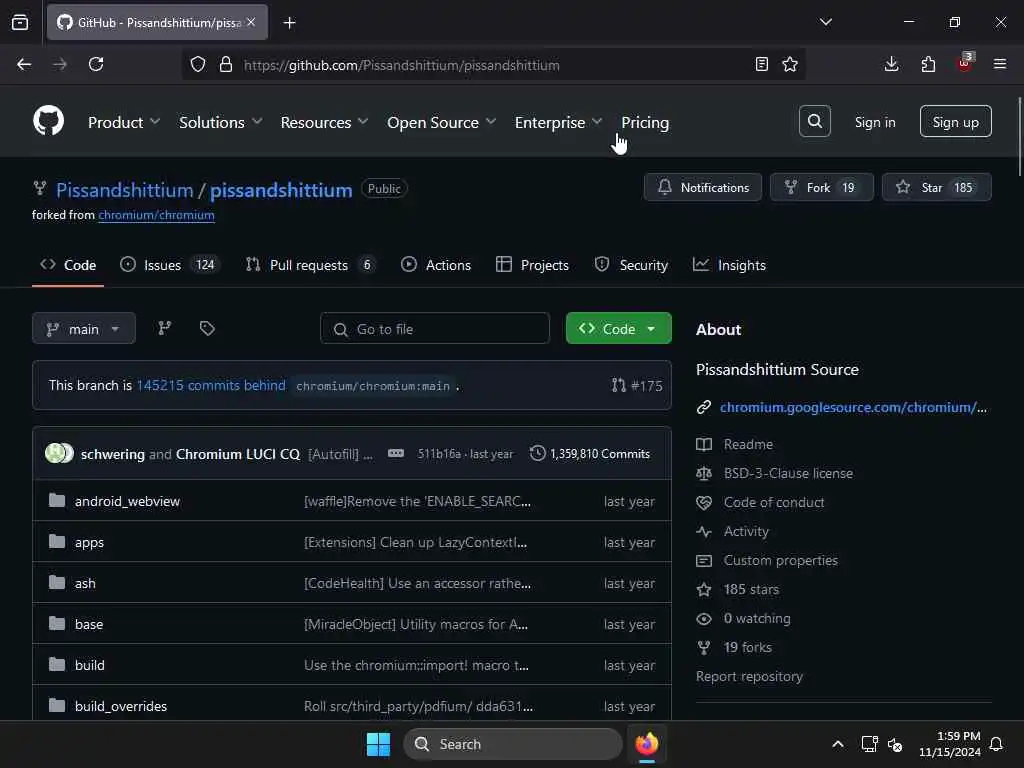The image size is (1024, 768).
Task: Expand the Solutions menu
Action: 221,122
